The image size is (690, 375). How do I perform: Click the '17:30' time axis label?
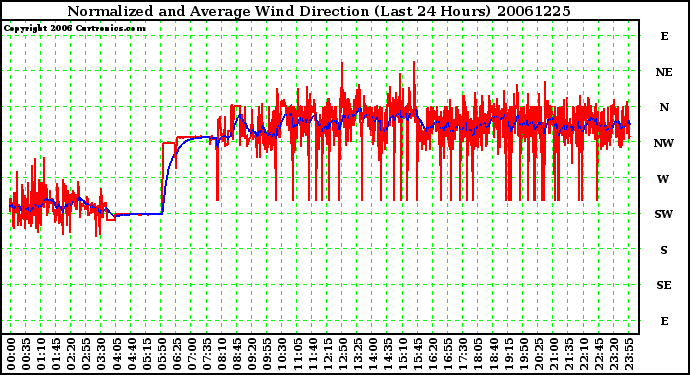click(463, 354)
